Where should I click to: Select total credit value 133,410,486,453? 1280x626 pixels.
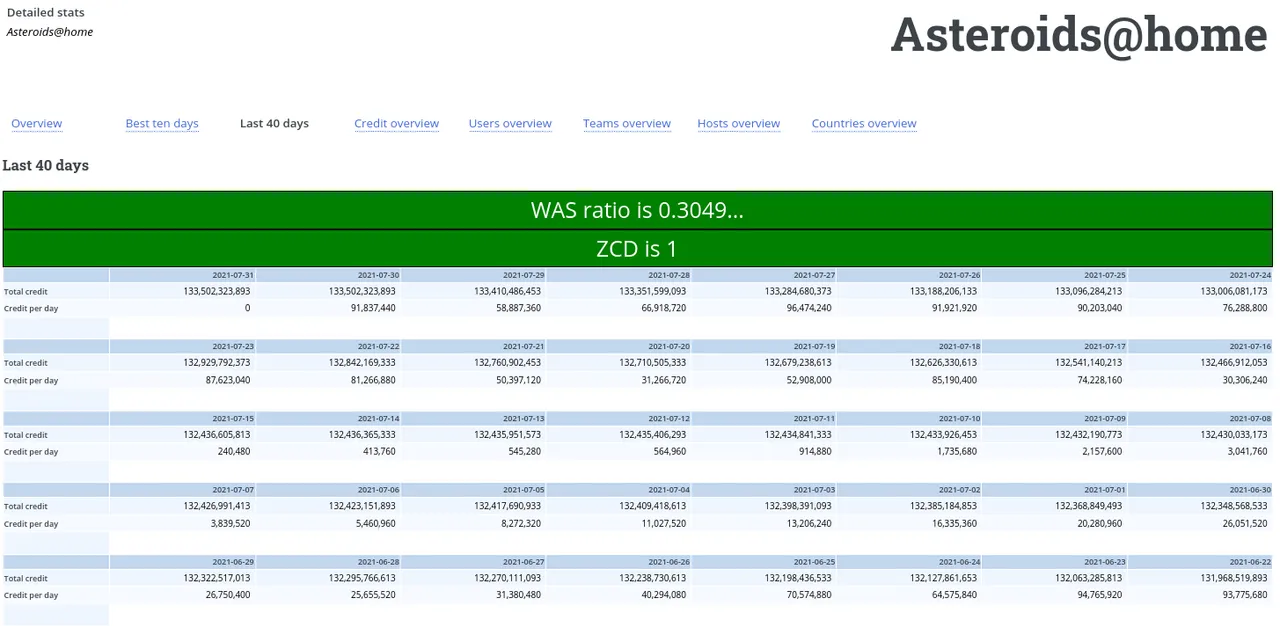507,291
